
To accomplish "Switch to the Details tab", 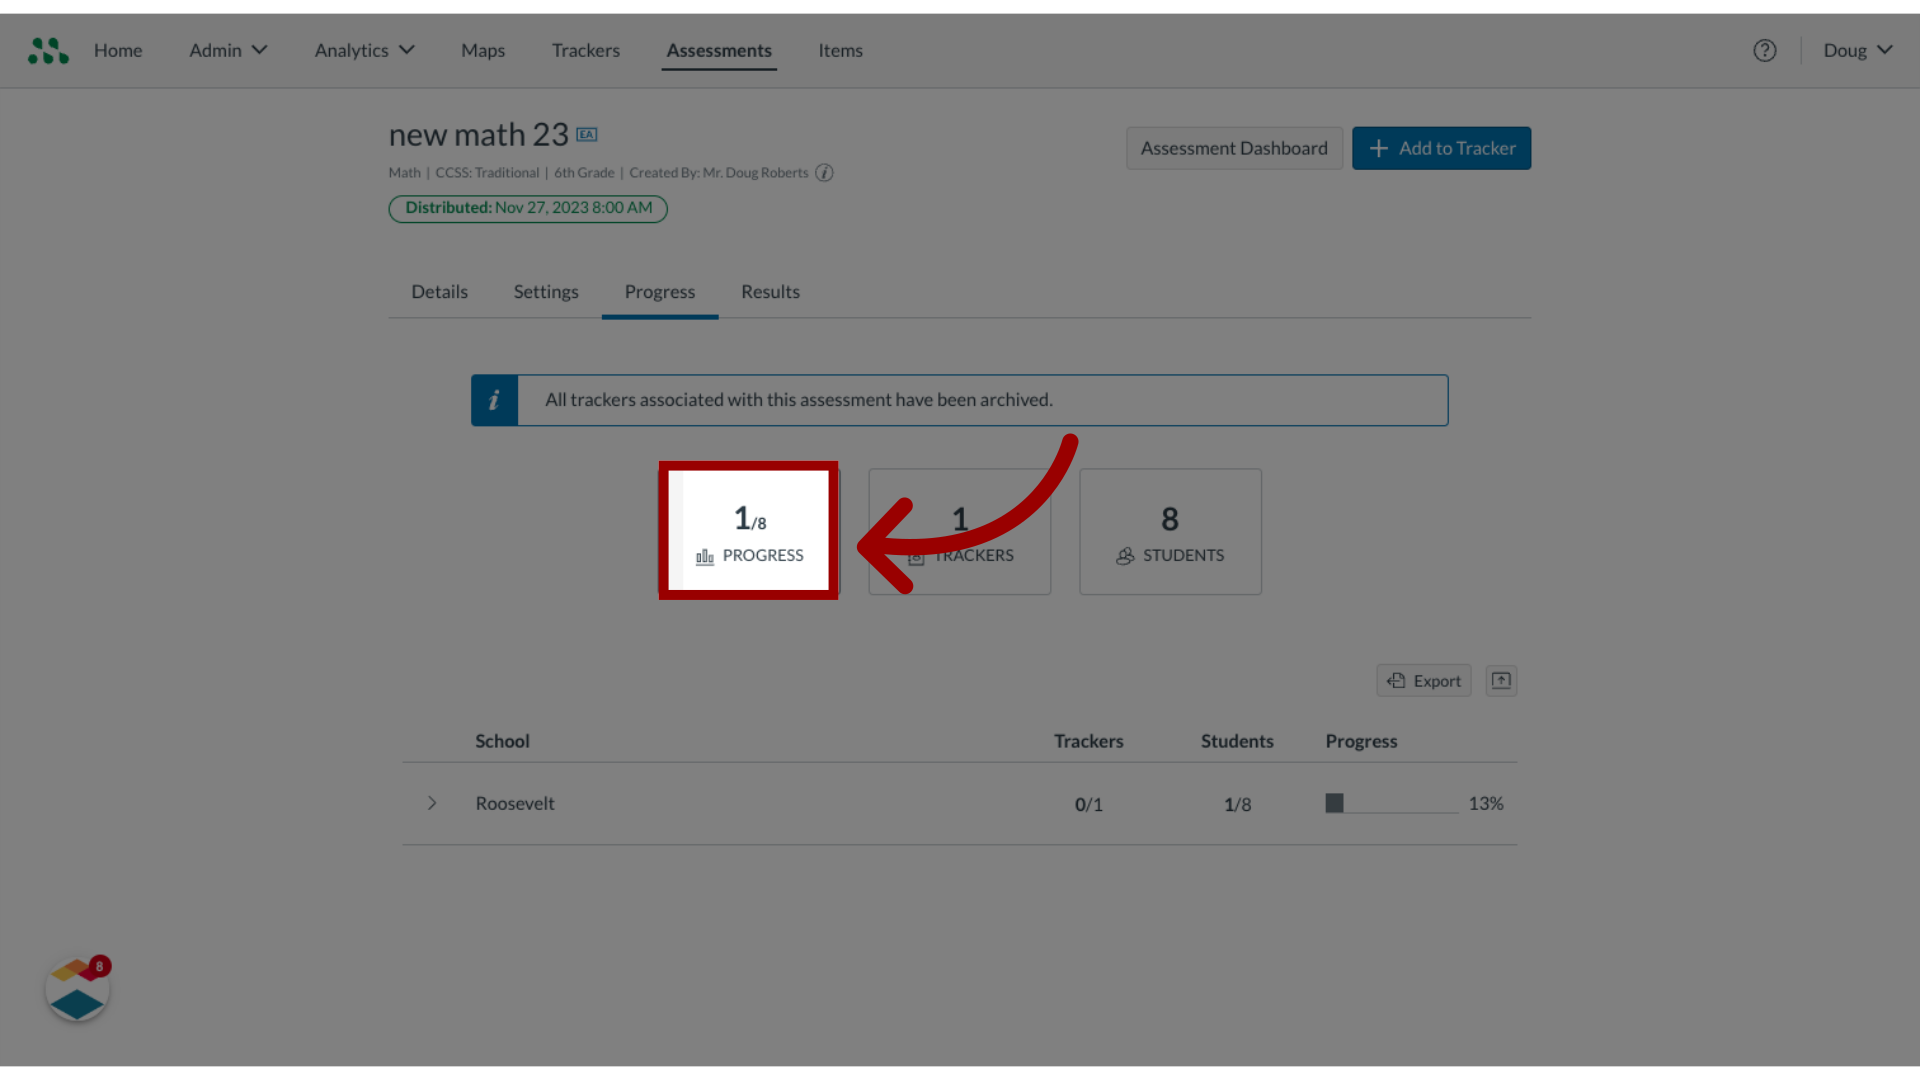I will pyautogui.click(x=439, y=290).
